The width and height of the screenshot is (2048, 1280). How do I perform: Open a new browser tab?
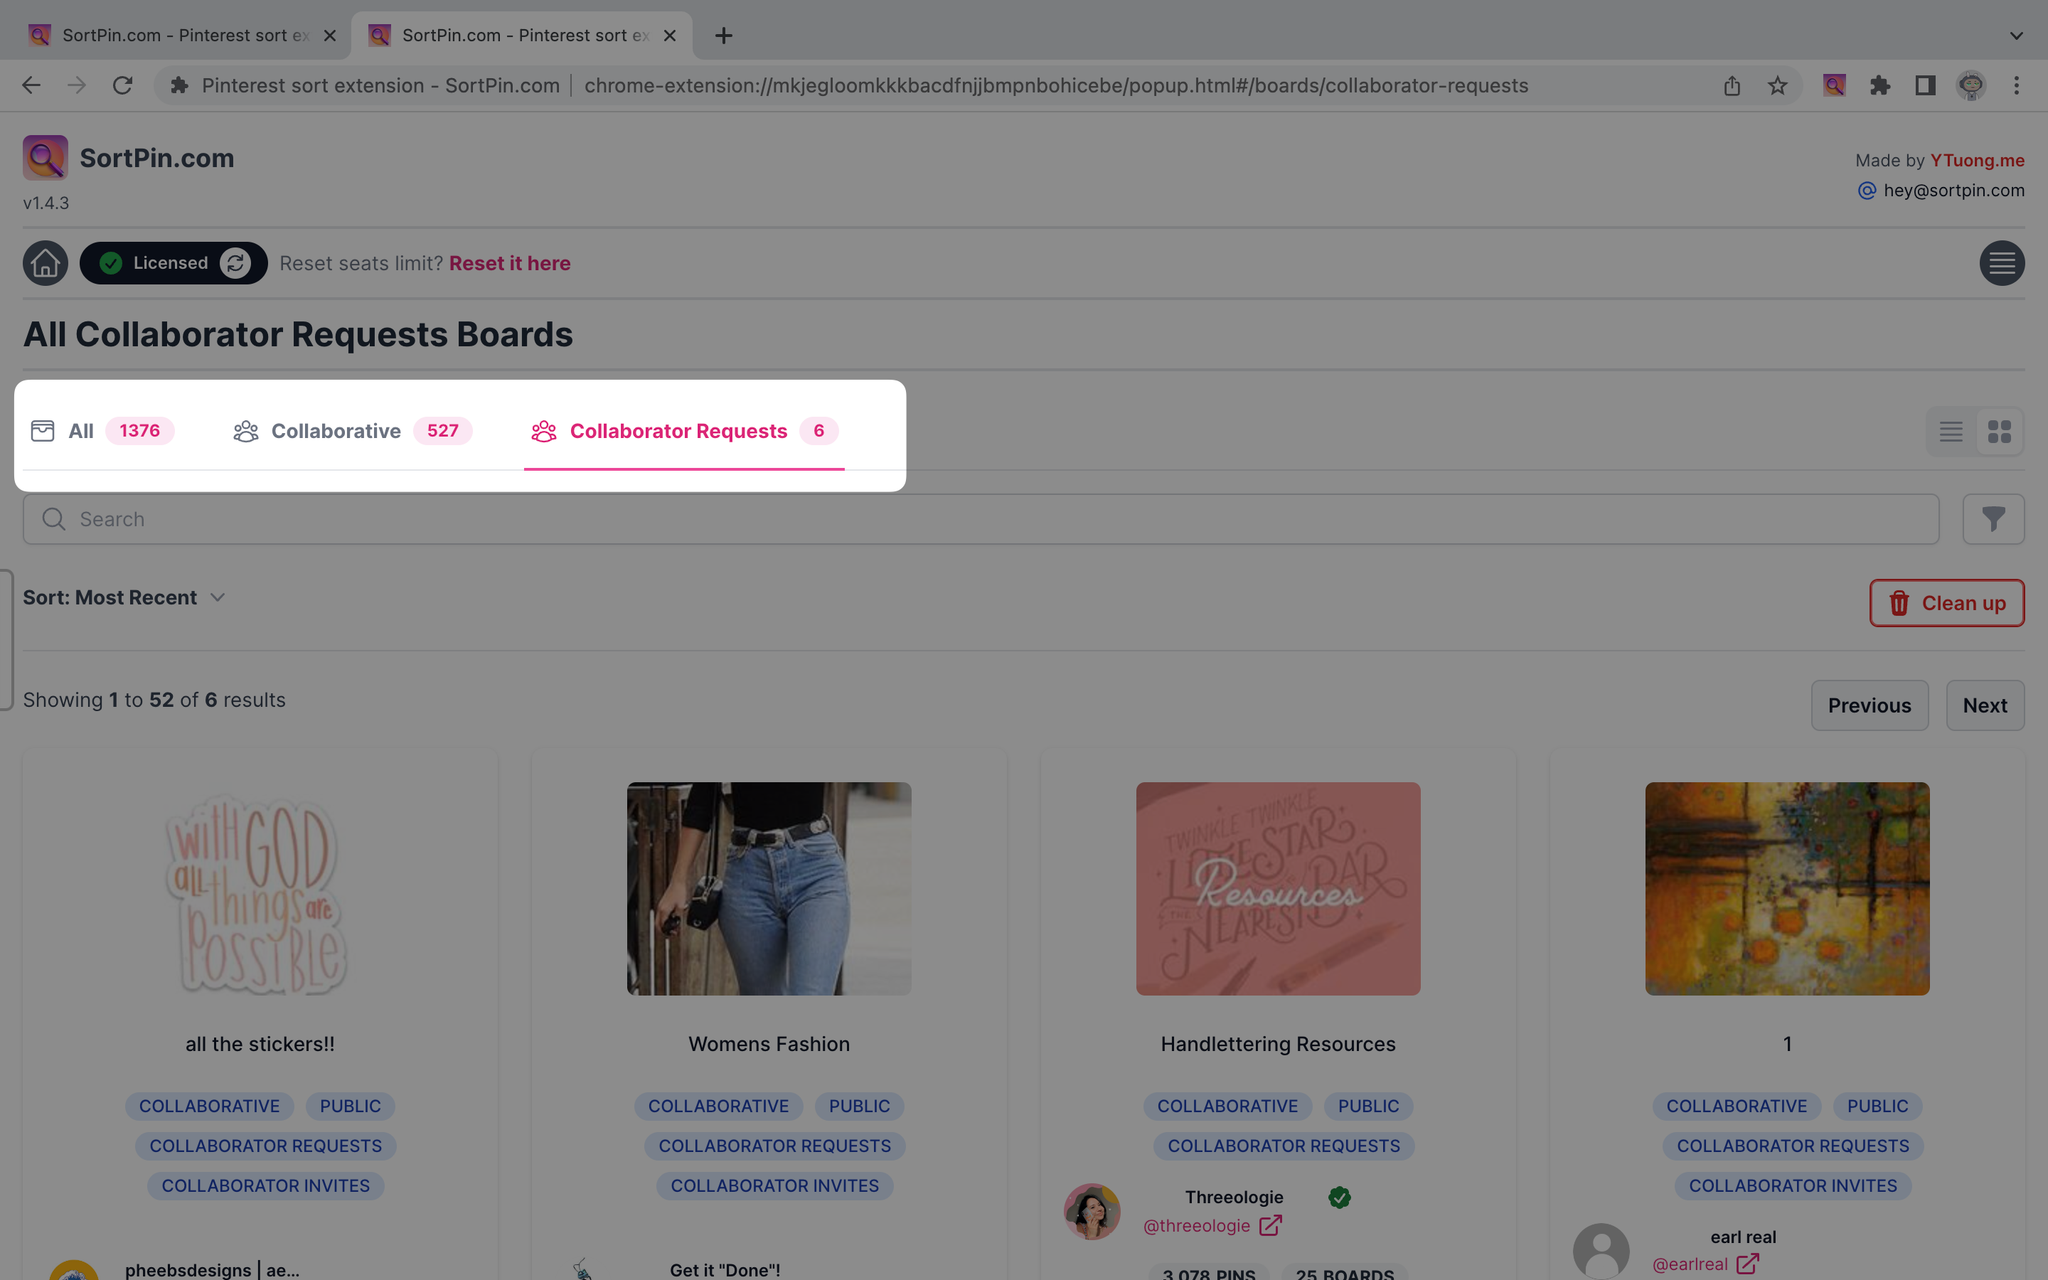tap(724, 36)
